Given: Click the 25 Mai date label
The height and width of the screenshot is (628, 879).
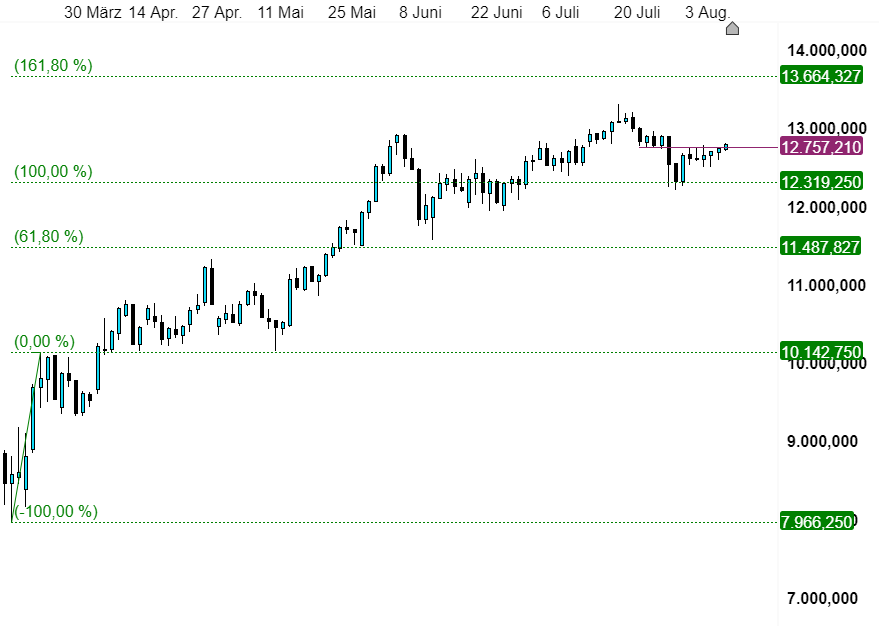Looking at the screenshot, I should point(351,12).
